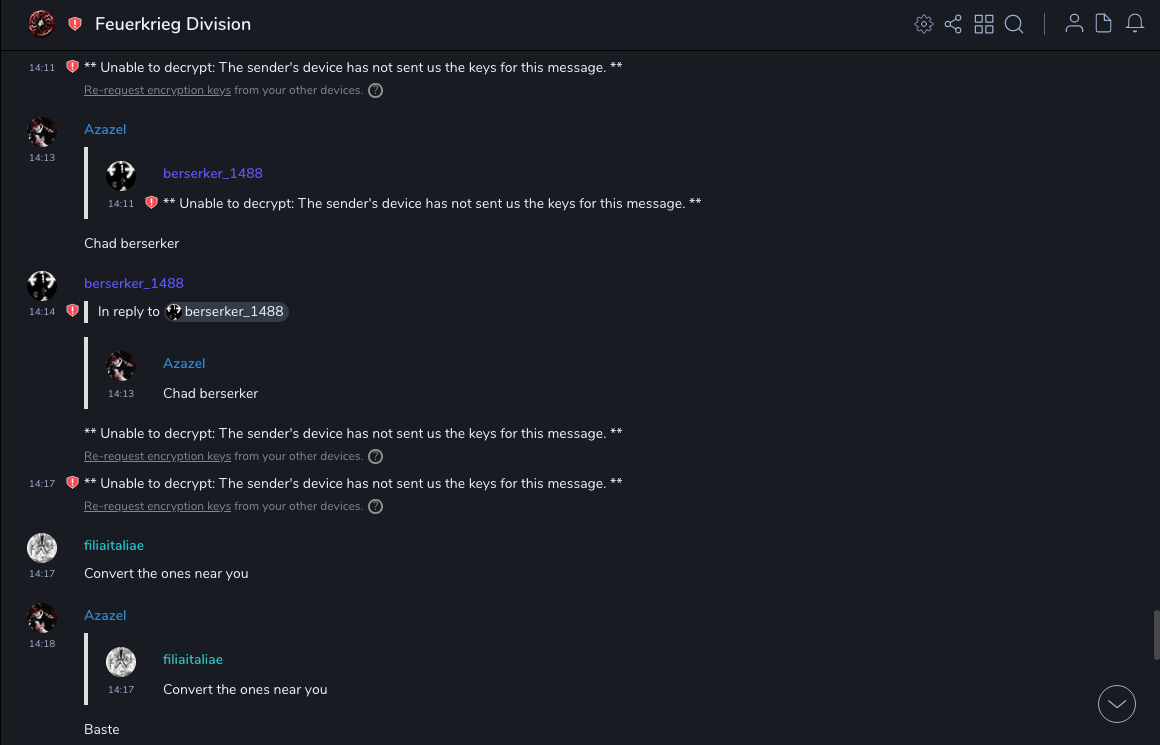The image size is (1160, 745).
Task: Click help question mark under the 14:17 message
Action: 375,506
